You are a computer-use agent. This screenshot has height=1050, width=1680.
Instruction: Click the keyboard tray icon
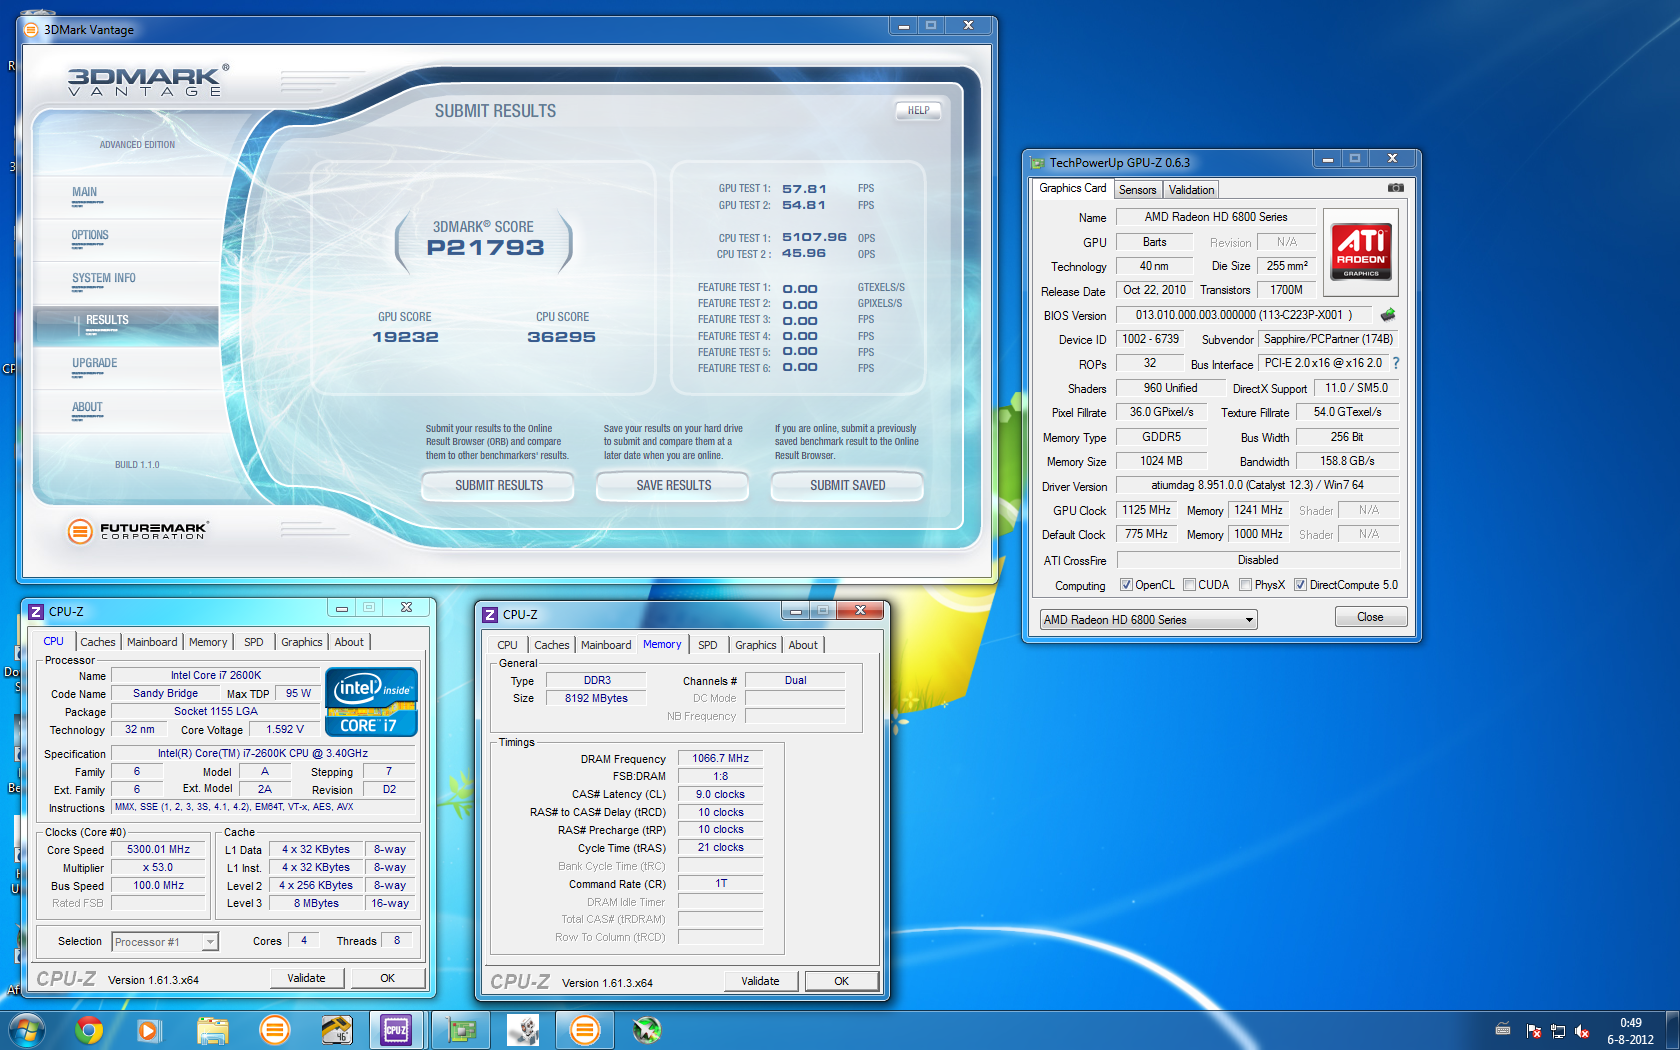(1503, 1029)
